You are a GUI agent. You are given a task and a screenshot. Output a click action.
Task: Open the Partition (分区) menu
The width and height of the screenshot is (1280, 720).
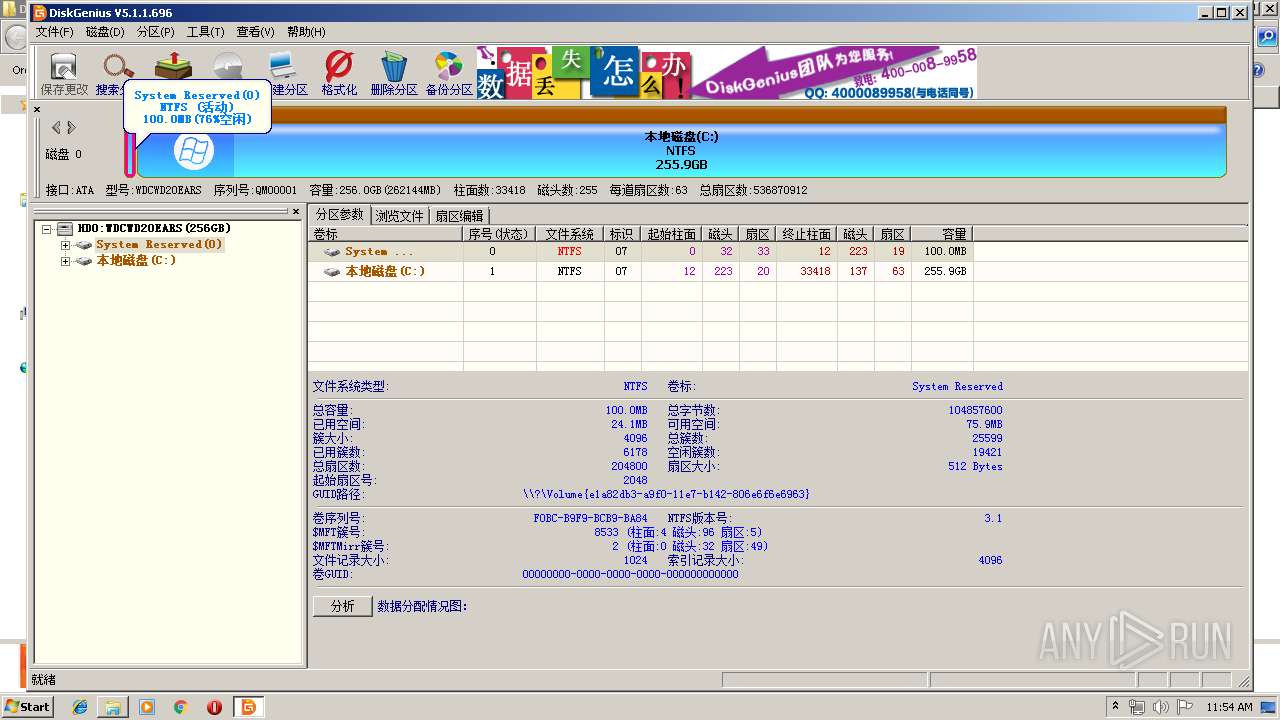(x=155, y=32)
